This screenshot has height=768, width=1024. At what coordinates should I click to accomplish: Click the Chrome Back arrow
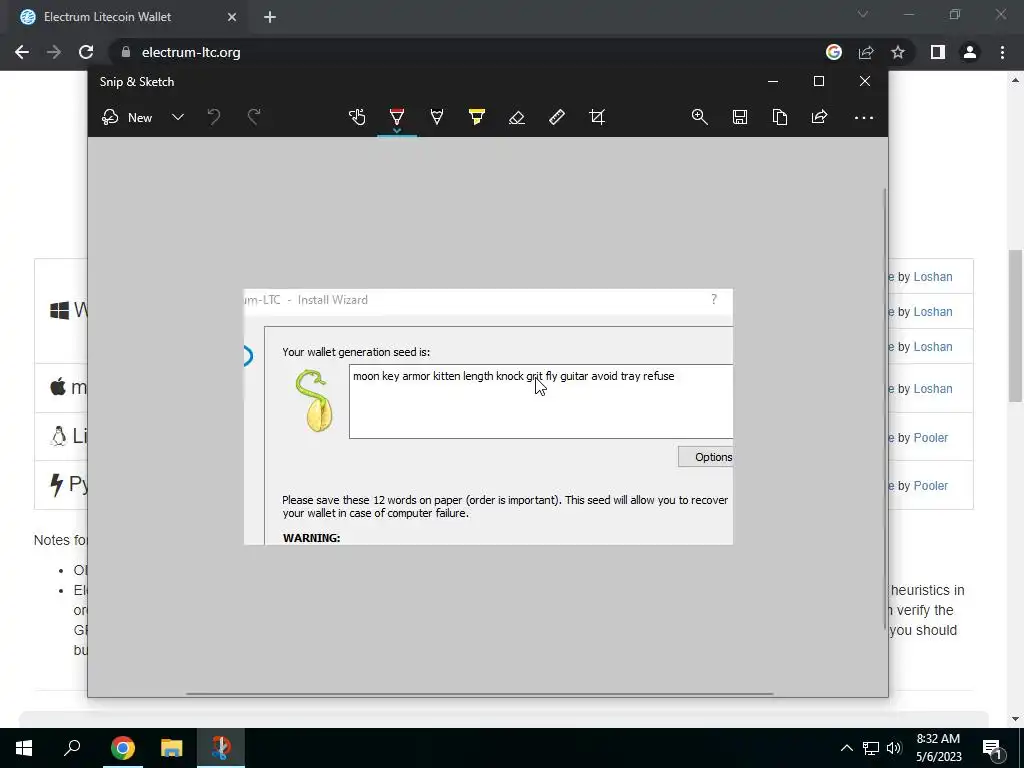coord(22,52)
